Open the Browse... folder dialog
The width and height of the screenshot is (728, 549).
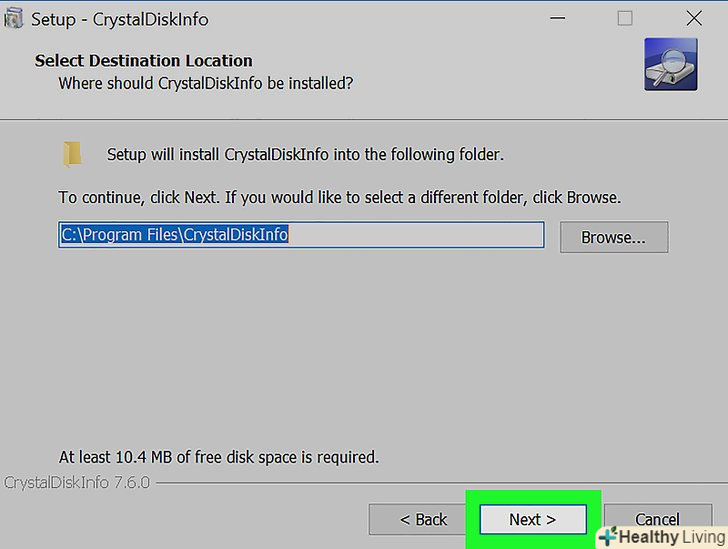(x=613, y=237)
